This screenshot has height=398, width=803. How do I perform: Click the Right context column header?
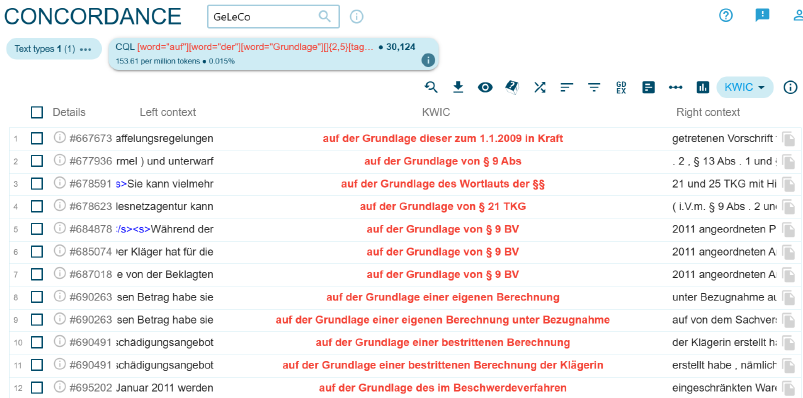tap(708, 112)
